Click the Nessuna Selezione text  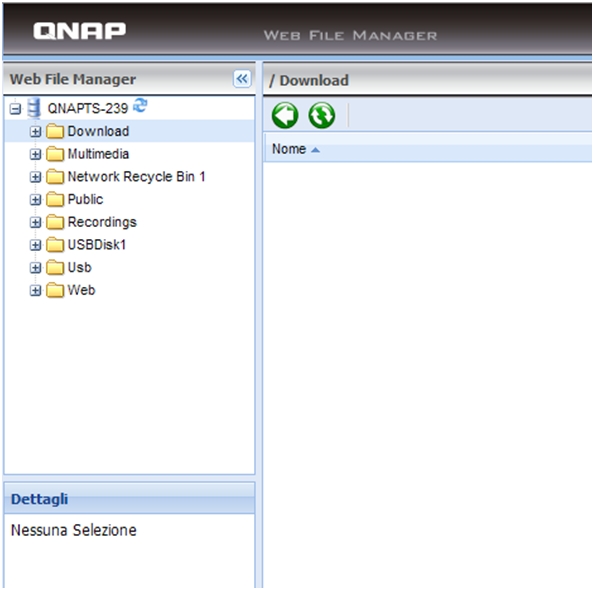click(73, 530)
